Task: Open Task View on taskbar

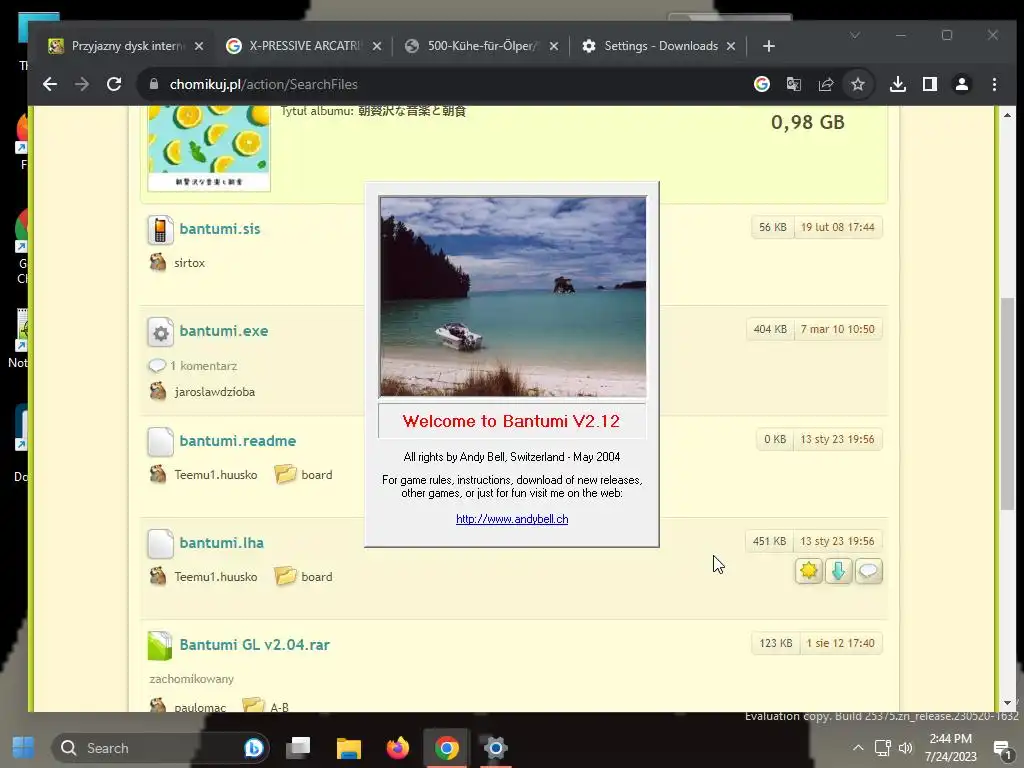Action: pos(298,748)
